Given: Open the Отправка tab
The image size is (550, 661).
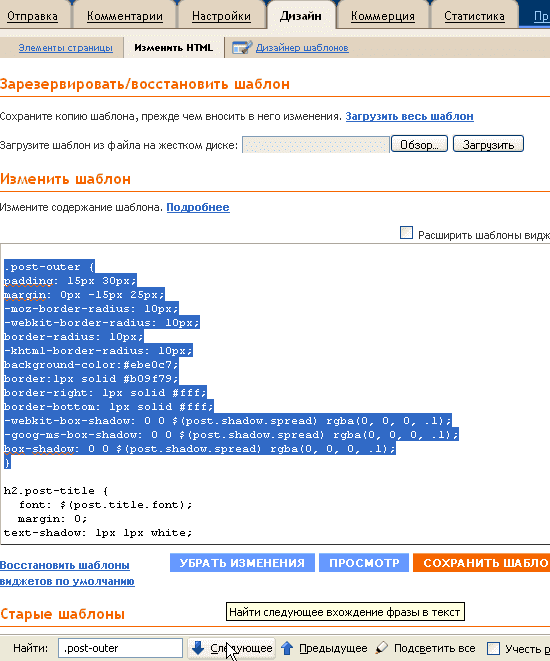Looking at the screenshot, I should coord(32,16).
